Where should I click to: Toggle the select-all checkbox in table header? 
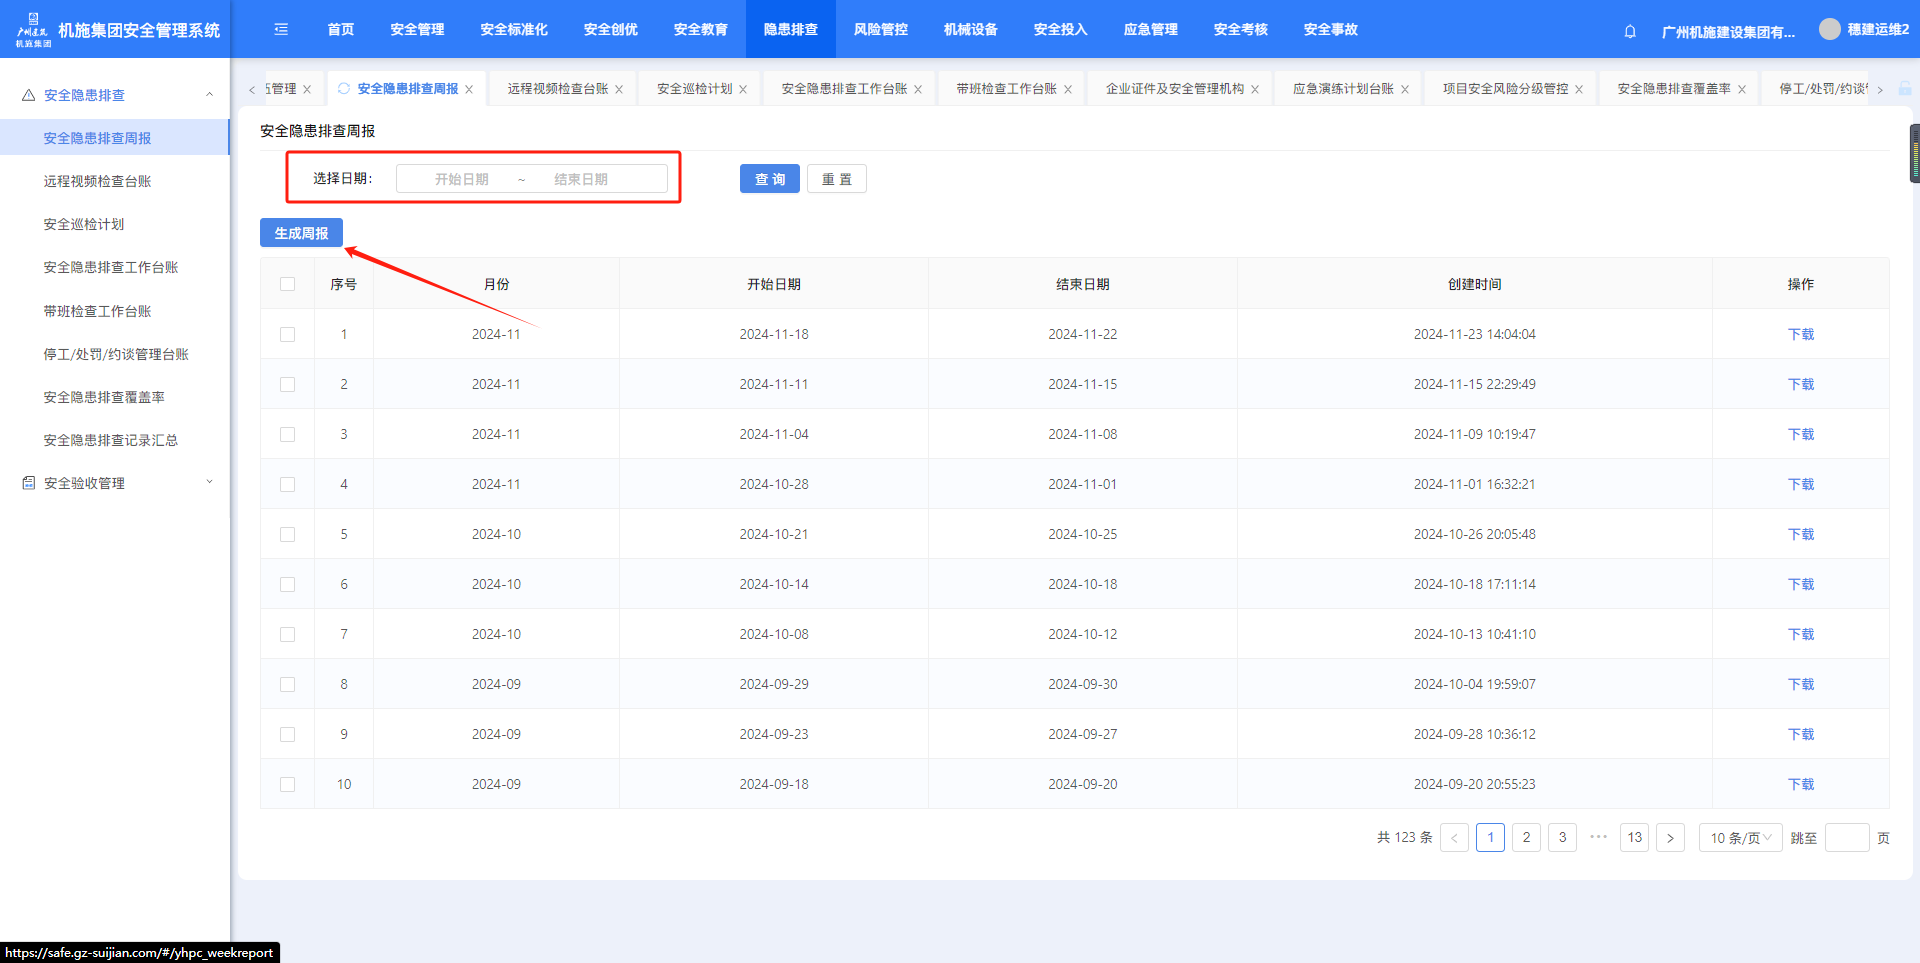coord(288,284)
